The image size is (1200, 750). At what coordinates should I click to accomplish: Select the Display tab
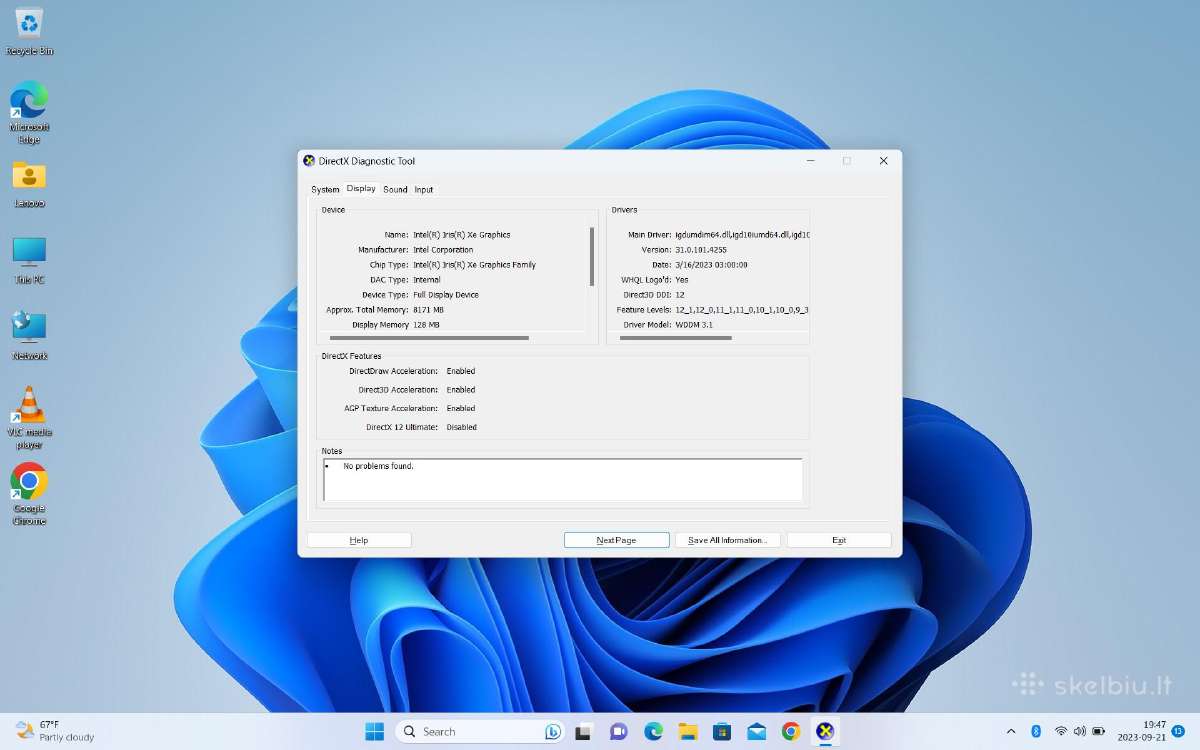coord(361,189)
